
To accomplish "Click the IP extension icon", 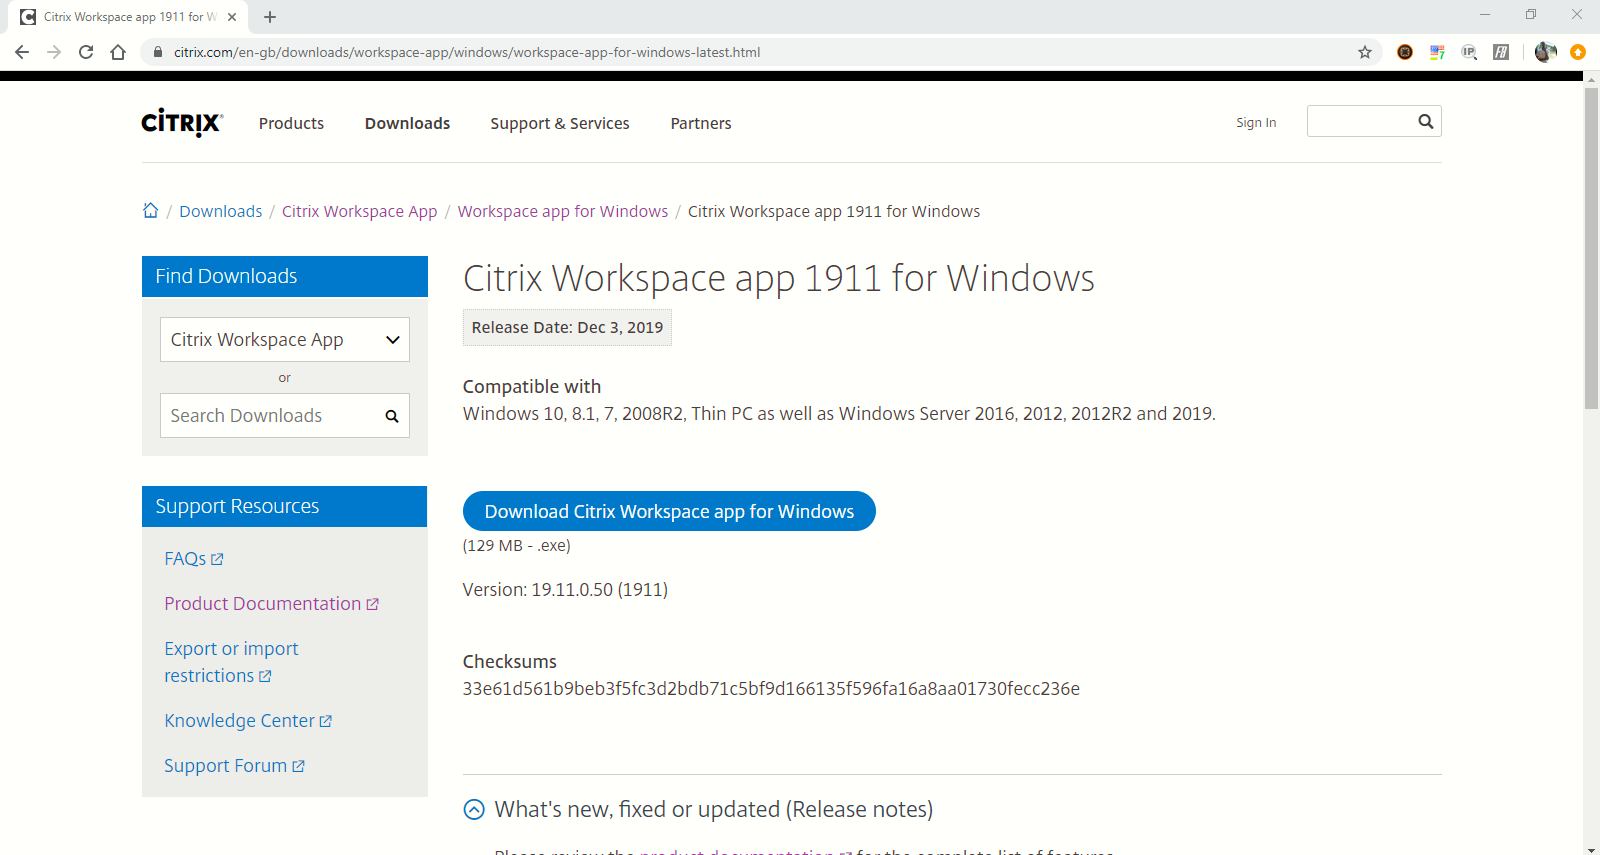I will [x=1469, y=52].
